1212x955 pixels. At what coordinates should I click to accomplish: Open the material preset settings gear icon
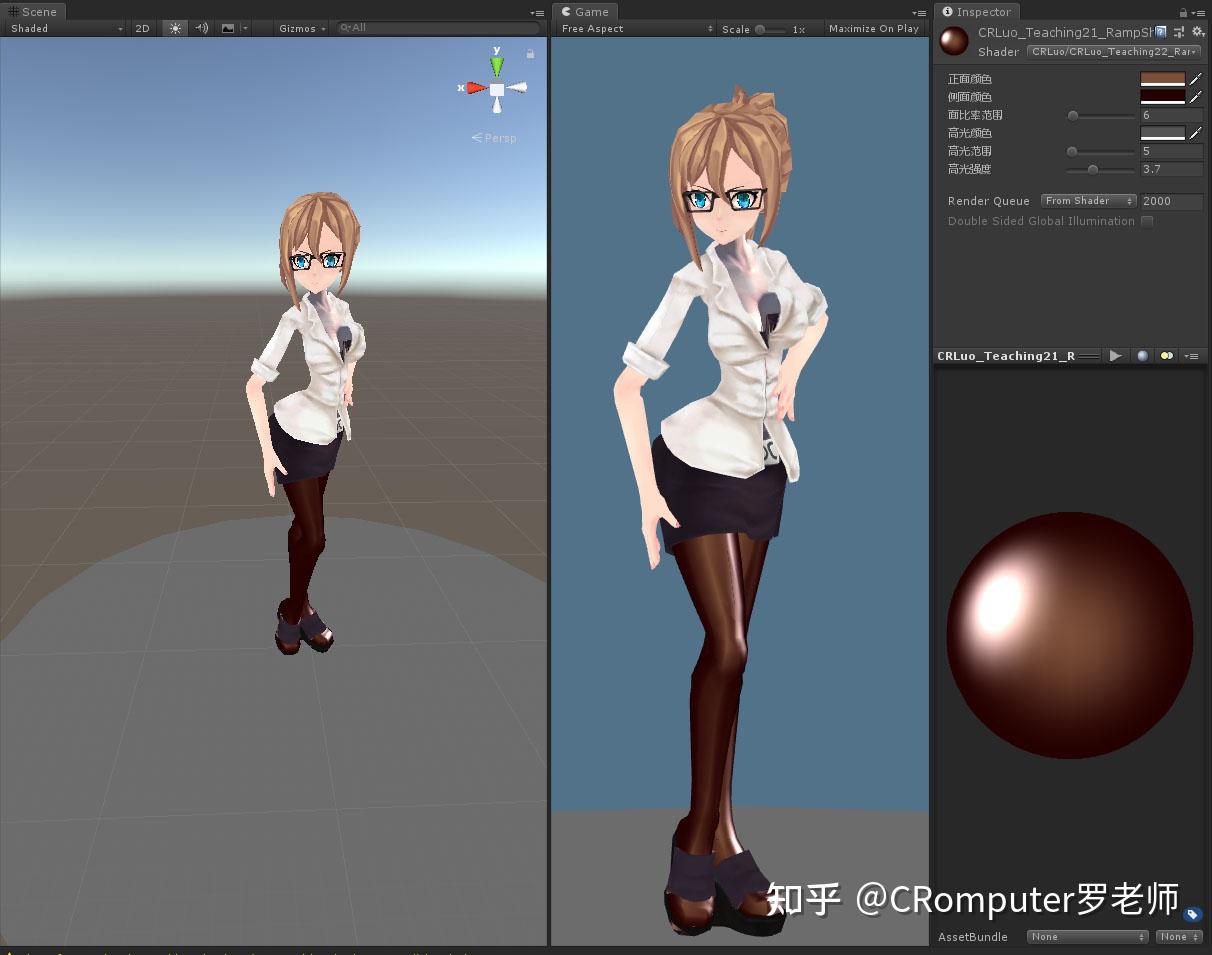[x=1196, y=31]
